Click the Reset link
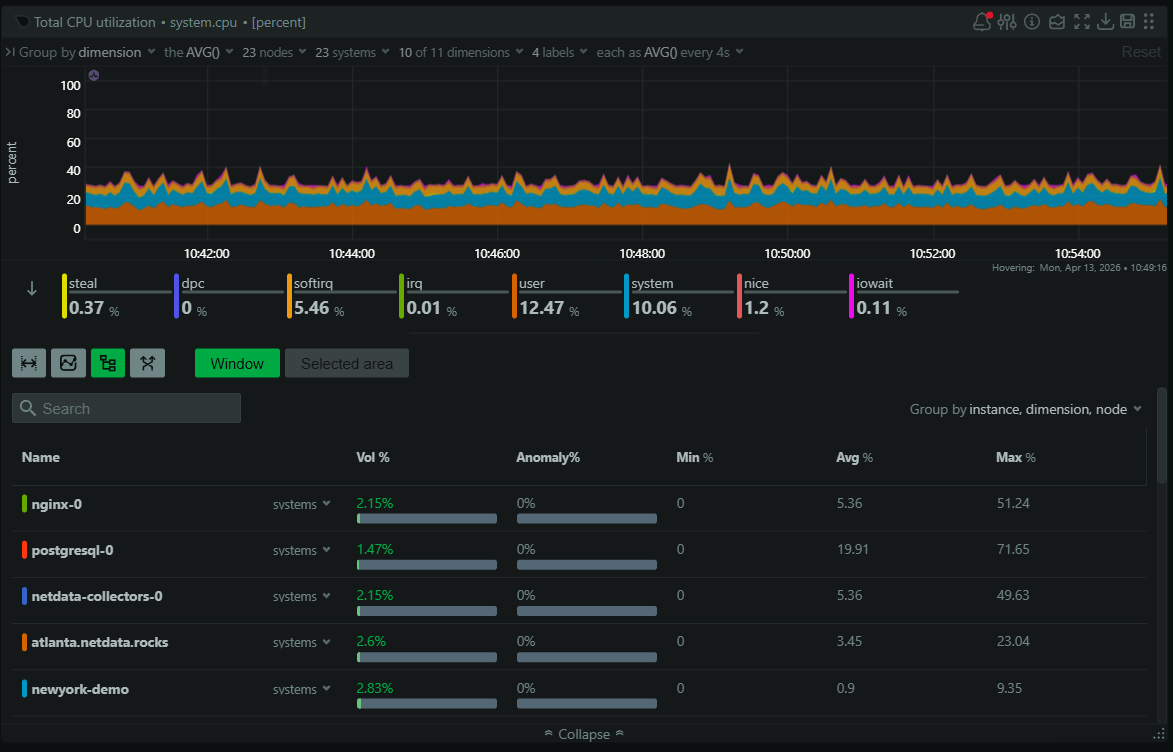Screen dimensions: 1173x752 coord(1141,51)
